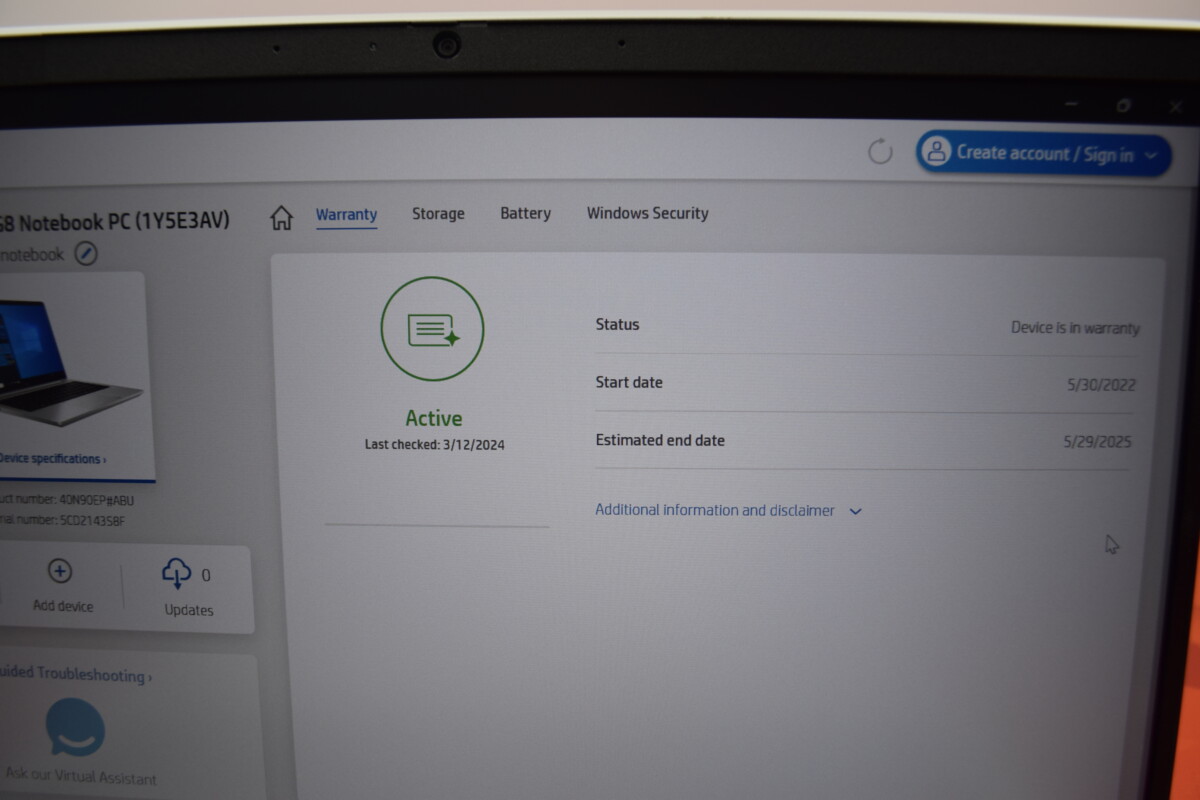Click the Active warranty status text
Image resolution: width=1200 pixels, height=800 pixels.
[434, 419]
